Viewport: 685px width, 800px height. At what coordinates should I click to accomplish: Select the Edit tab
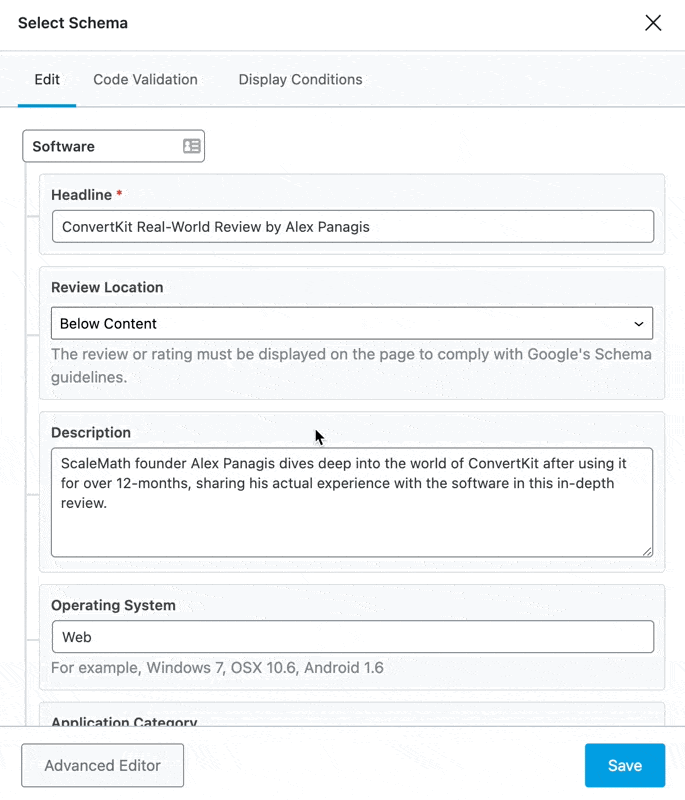[47, 80]
